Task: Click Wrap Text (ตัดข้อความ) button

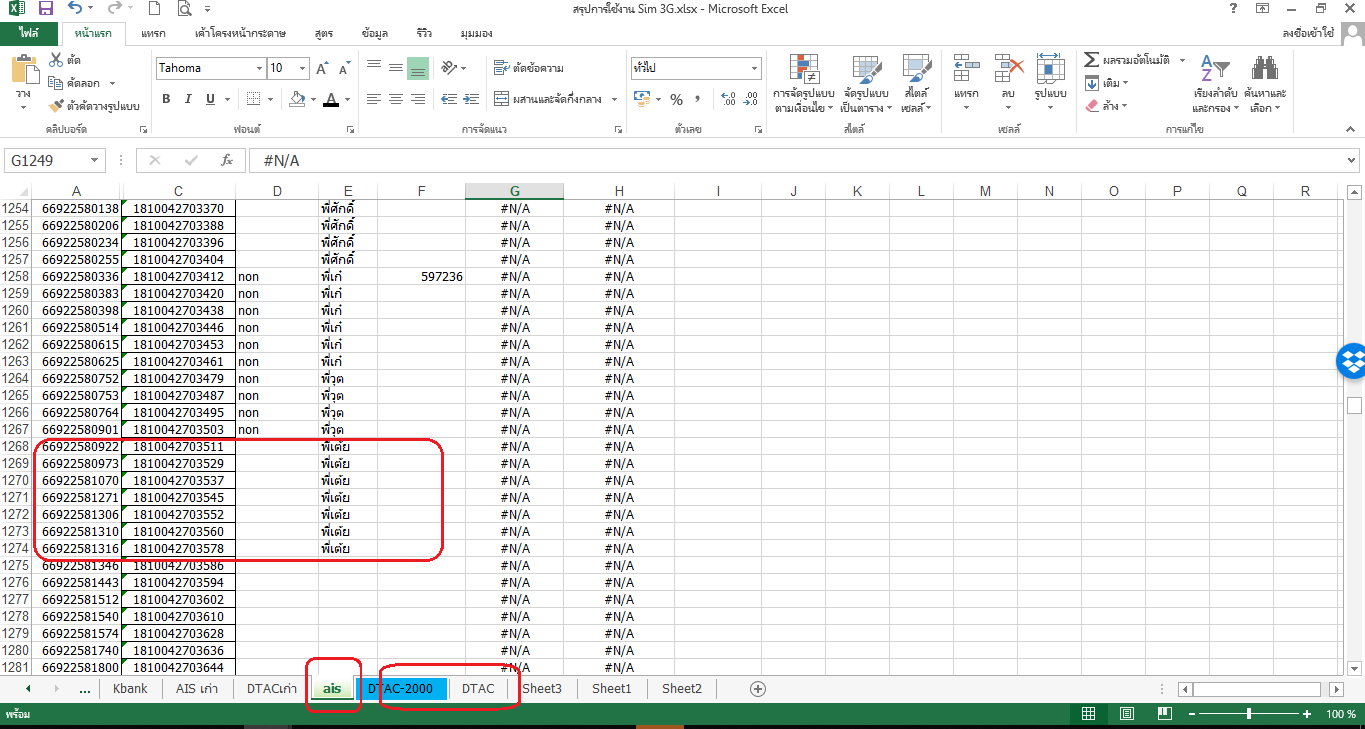Action: coord(530,68)
